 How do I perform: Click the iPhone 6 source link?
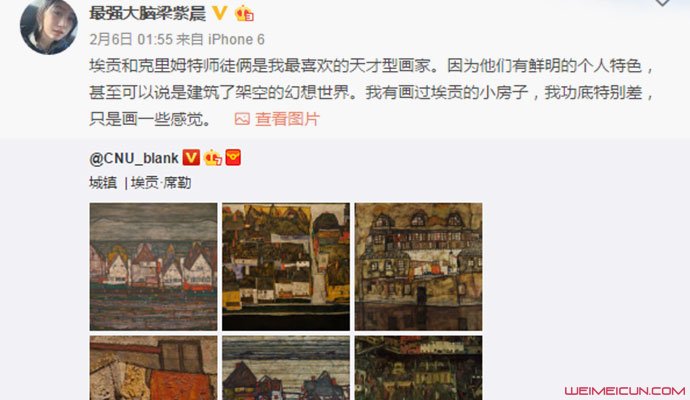(236, 40)
